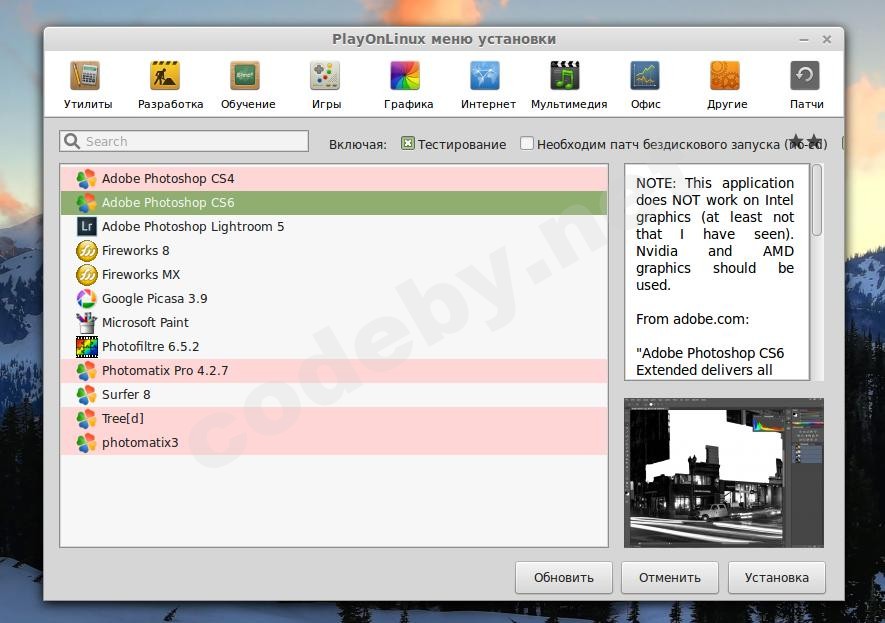The height and width of the screenshot is (623, 885).
Task: Click the Fireworks MX icon
Action: 86,274
